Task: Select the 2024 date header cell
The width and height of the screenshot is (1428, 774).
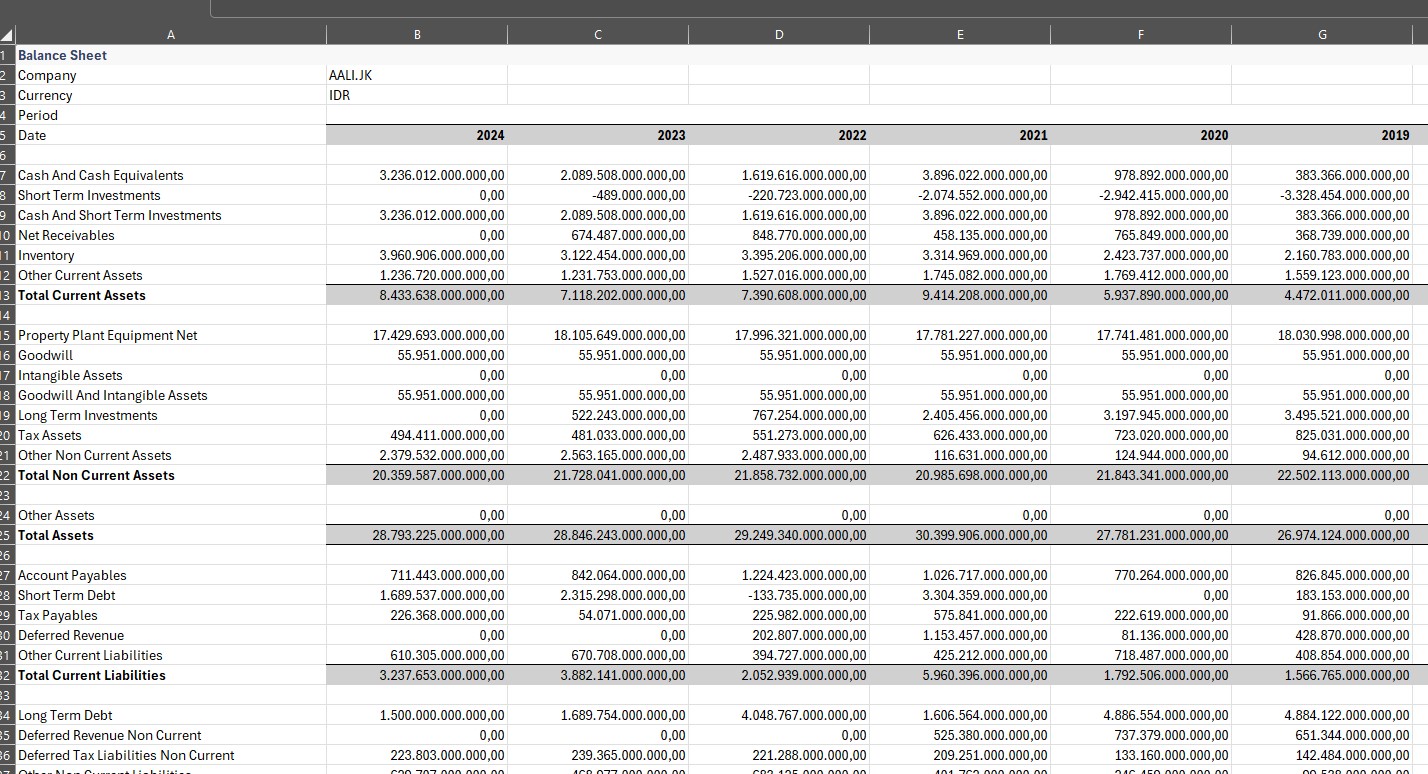Action: pyautogui.click(x=417, y=135)
